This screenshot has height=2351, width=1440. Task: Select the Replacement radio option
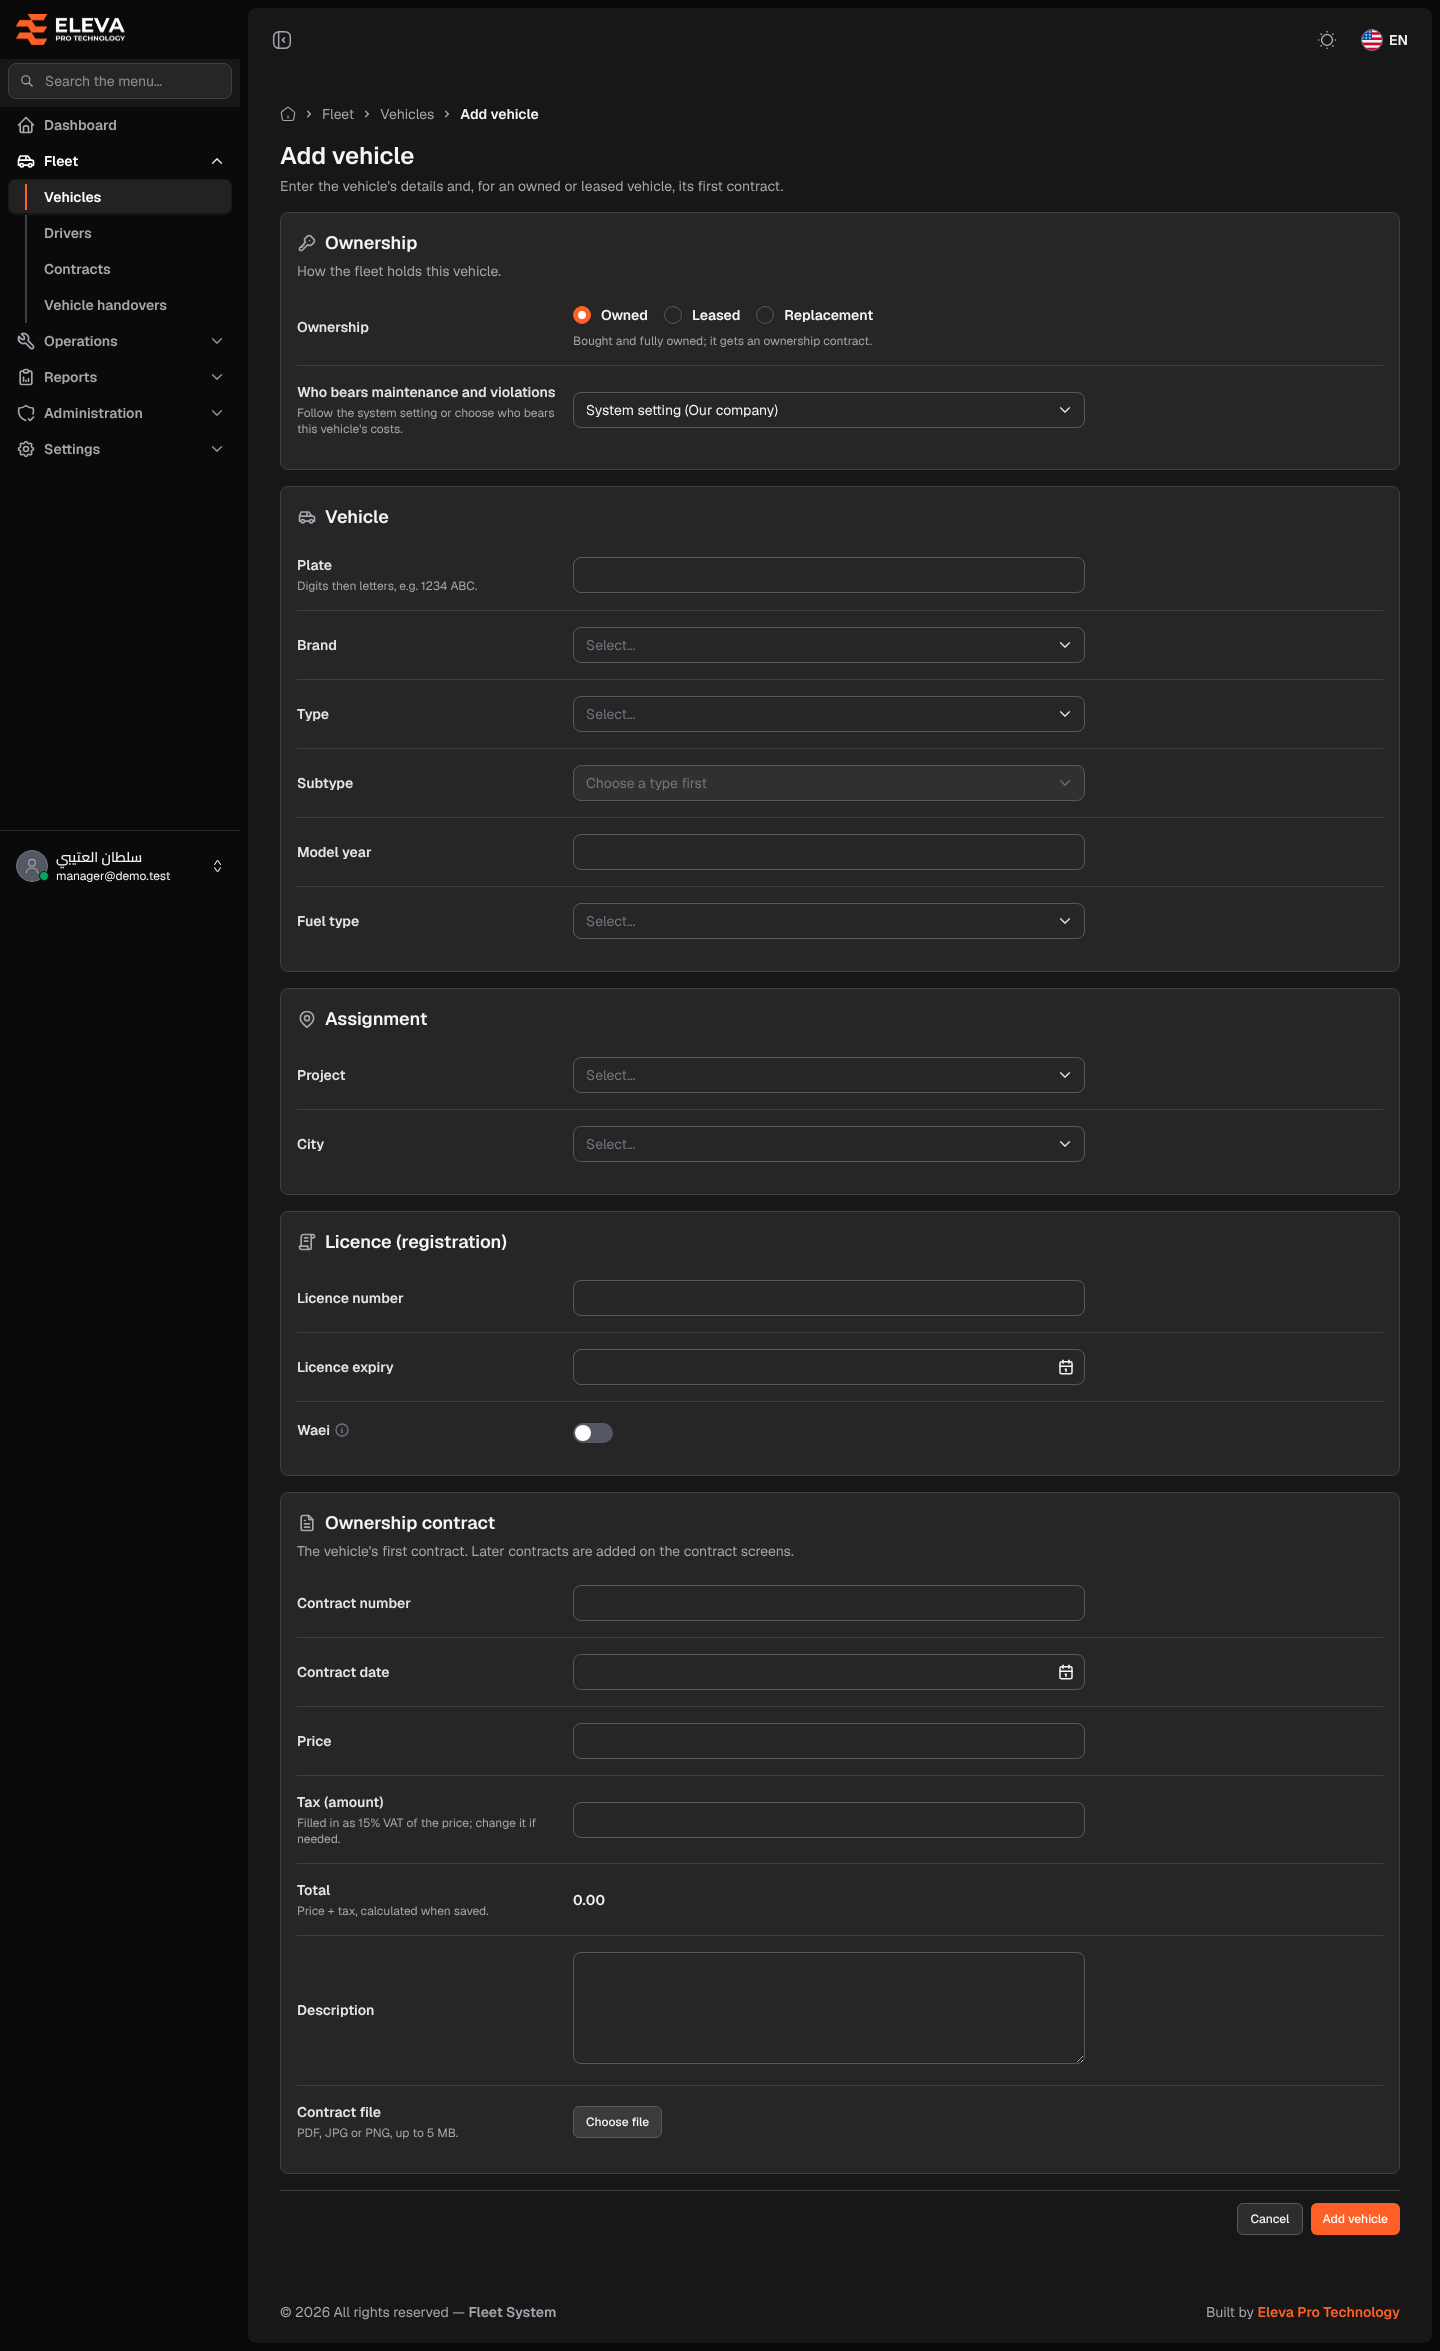point(765,315)
